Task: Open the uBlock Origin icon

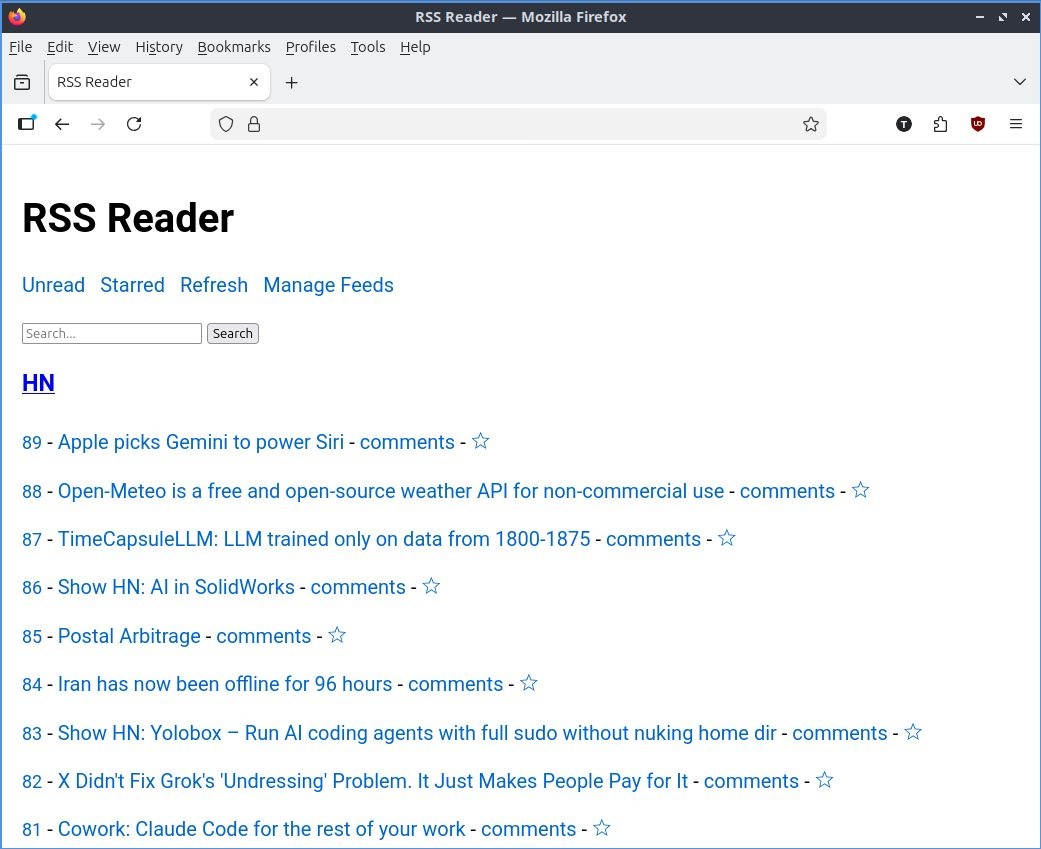Action: point(978,124)
